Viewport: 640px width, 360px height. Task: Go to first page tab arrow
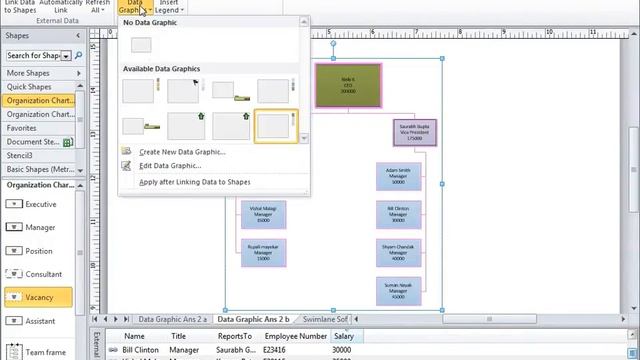click(95, 319)
